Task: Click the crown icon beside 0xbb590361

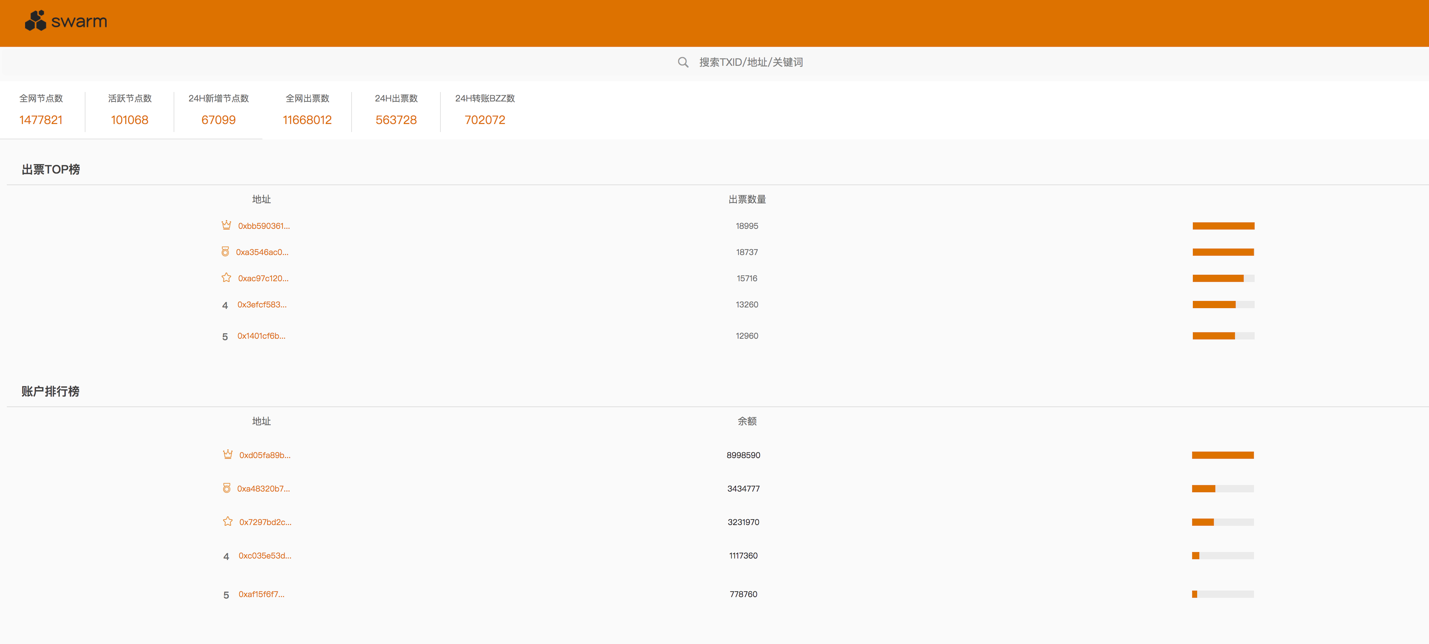Action: pos(226,225)
